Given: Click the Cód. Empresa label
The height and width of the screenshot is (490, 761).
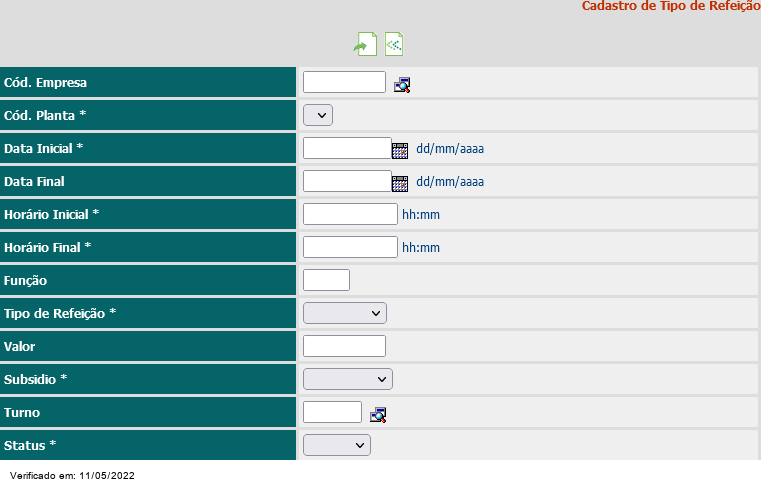Looking at the screenshot, I should coord(45,82).
